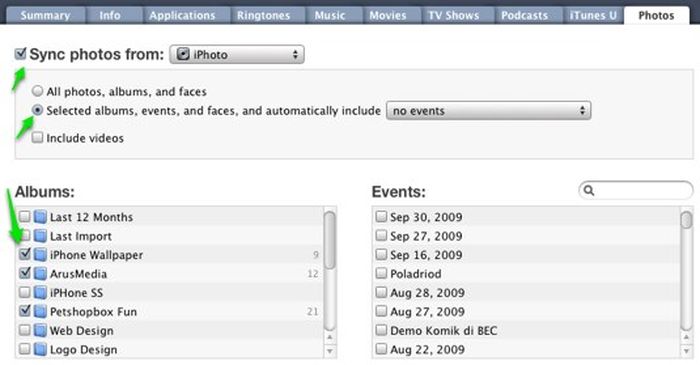Select the Photos tab
This screenshot has width=700, height=365.
656,16
